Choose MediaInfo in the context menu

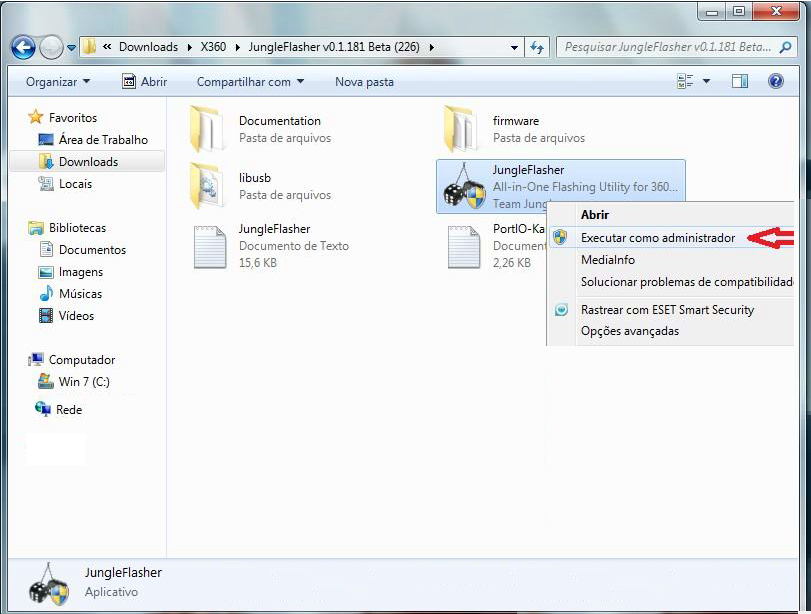671,260
